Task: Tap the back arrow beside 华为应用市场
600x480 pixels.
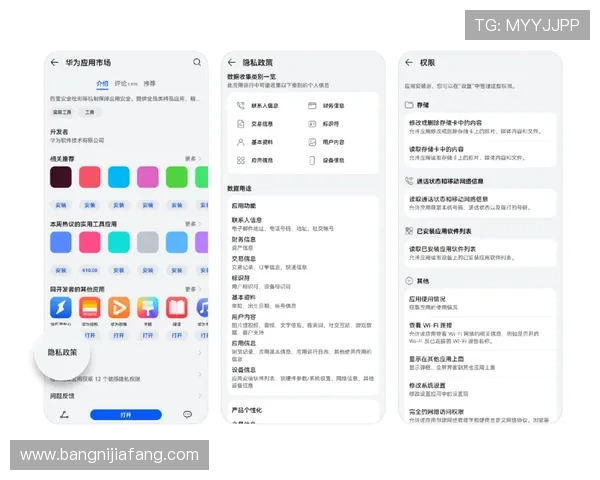Action: tap(54, 62)
